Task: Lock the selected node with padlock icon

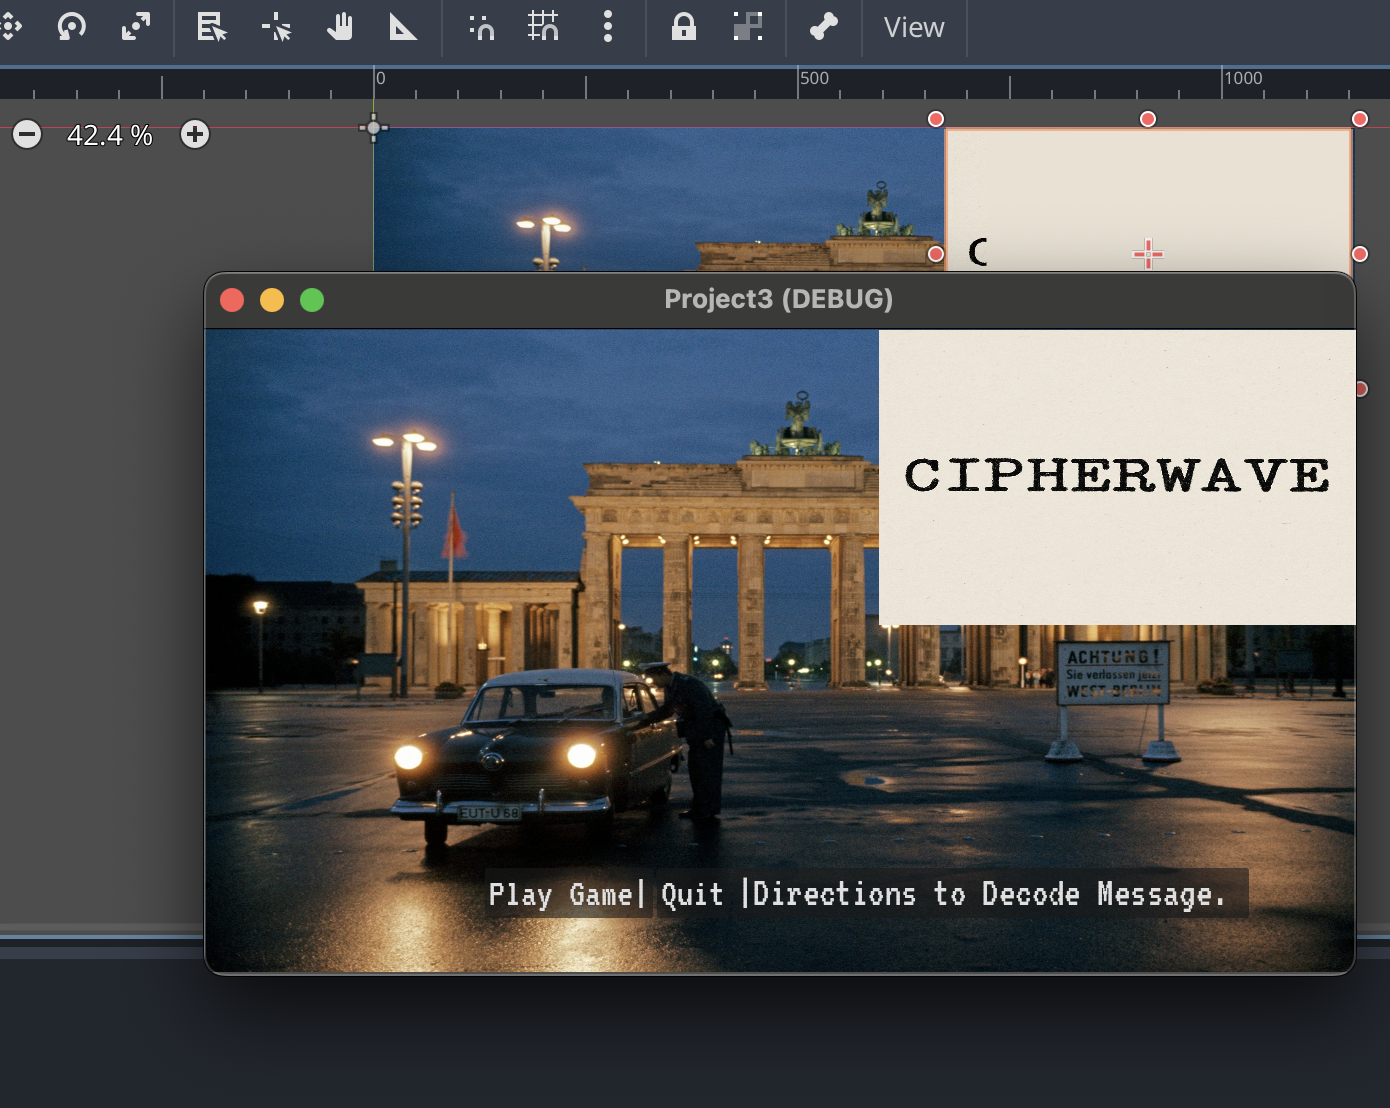Action: (x=684, y=27)
